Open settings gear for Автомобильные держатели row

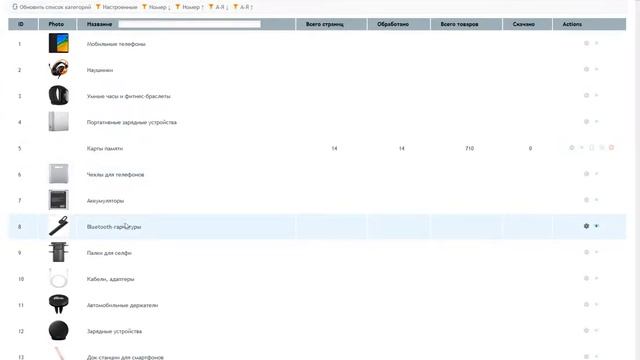pyautogui.click(x=587, y=304)
